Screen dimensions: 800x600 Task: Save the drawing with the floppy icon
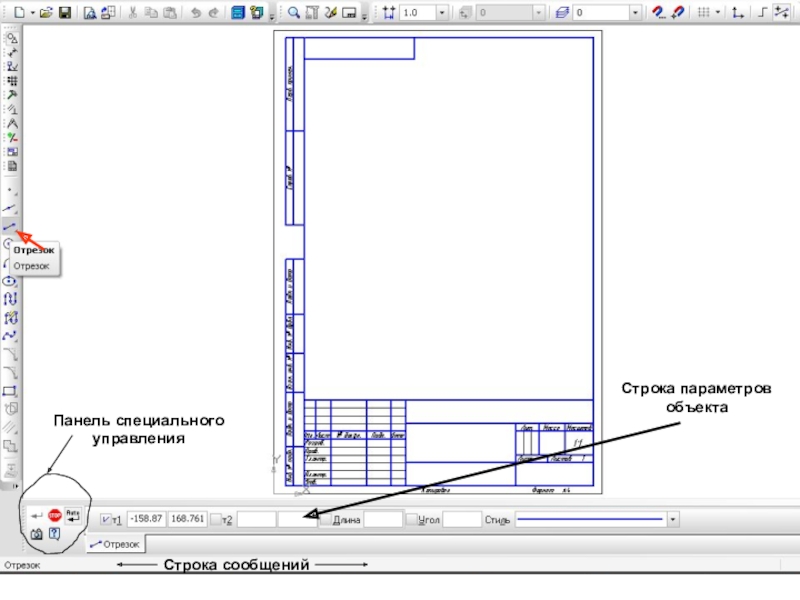point(65,13)
